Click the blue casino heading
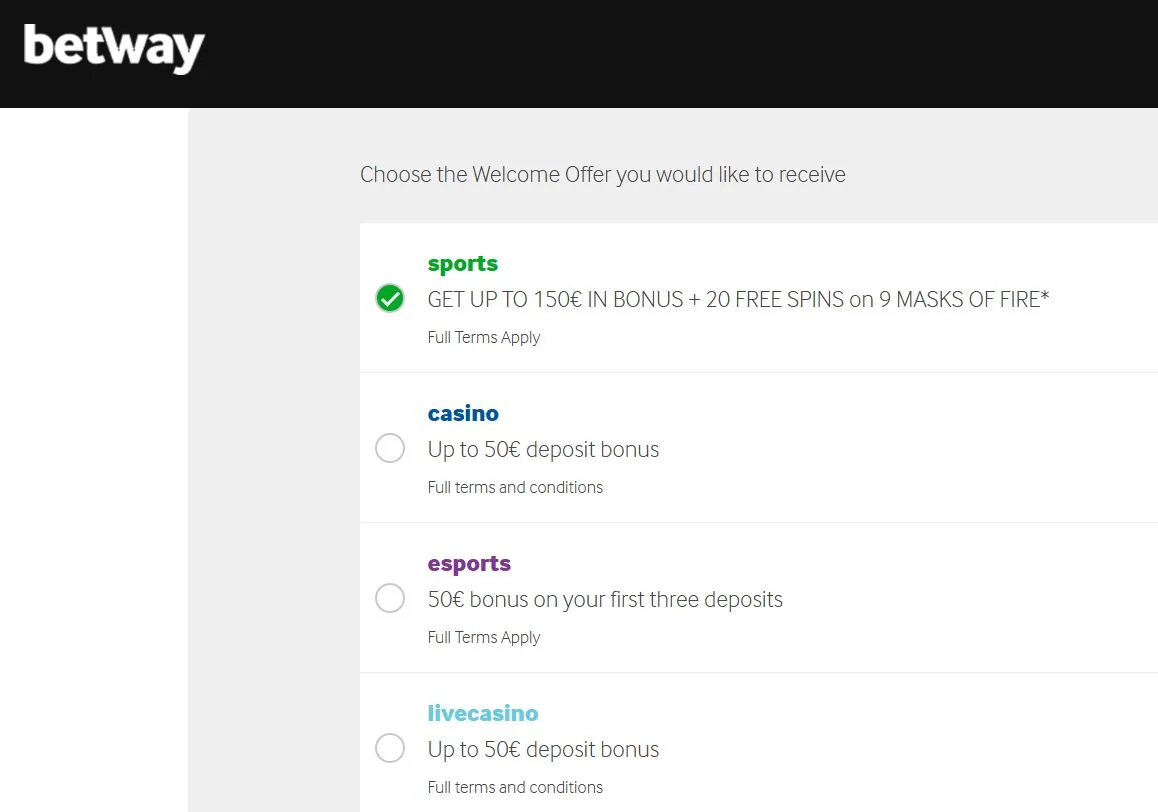1158x812 pixels. click(463, 414)
